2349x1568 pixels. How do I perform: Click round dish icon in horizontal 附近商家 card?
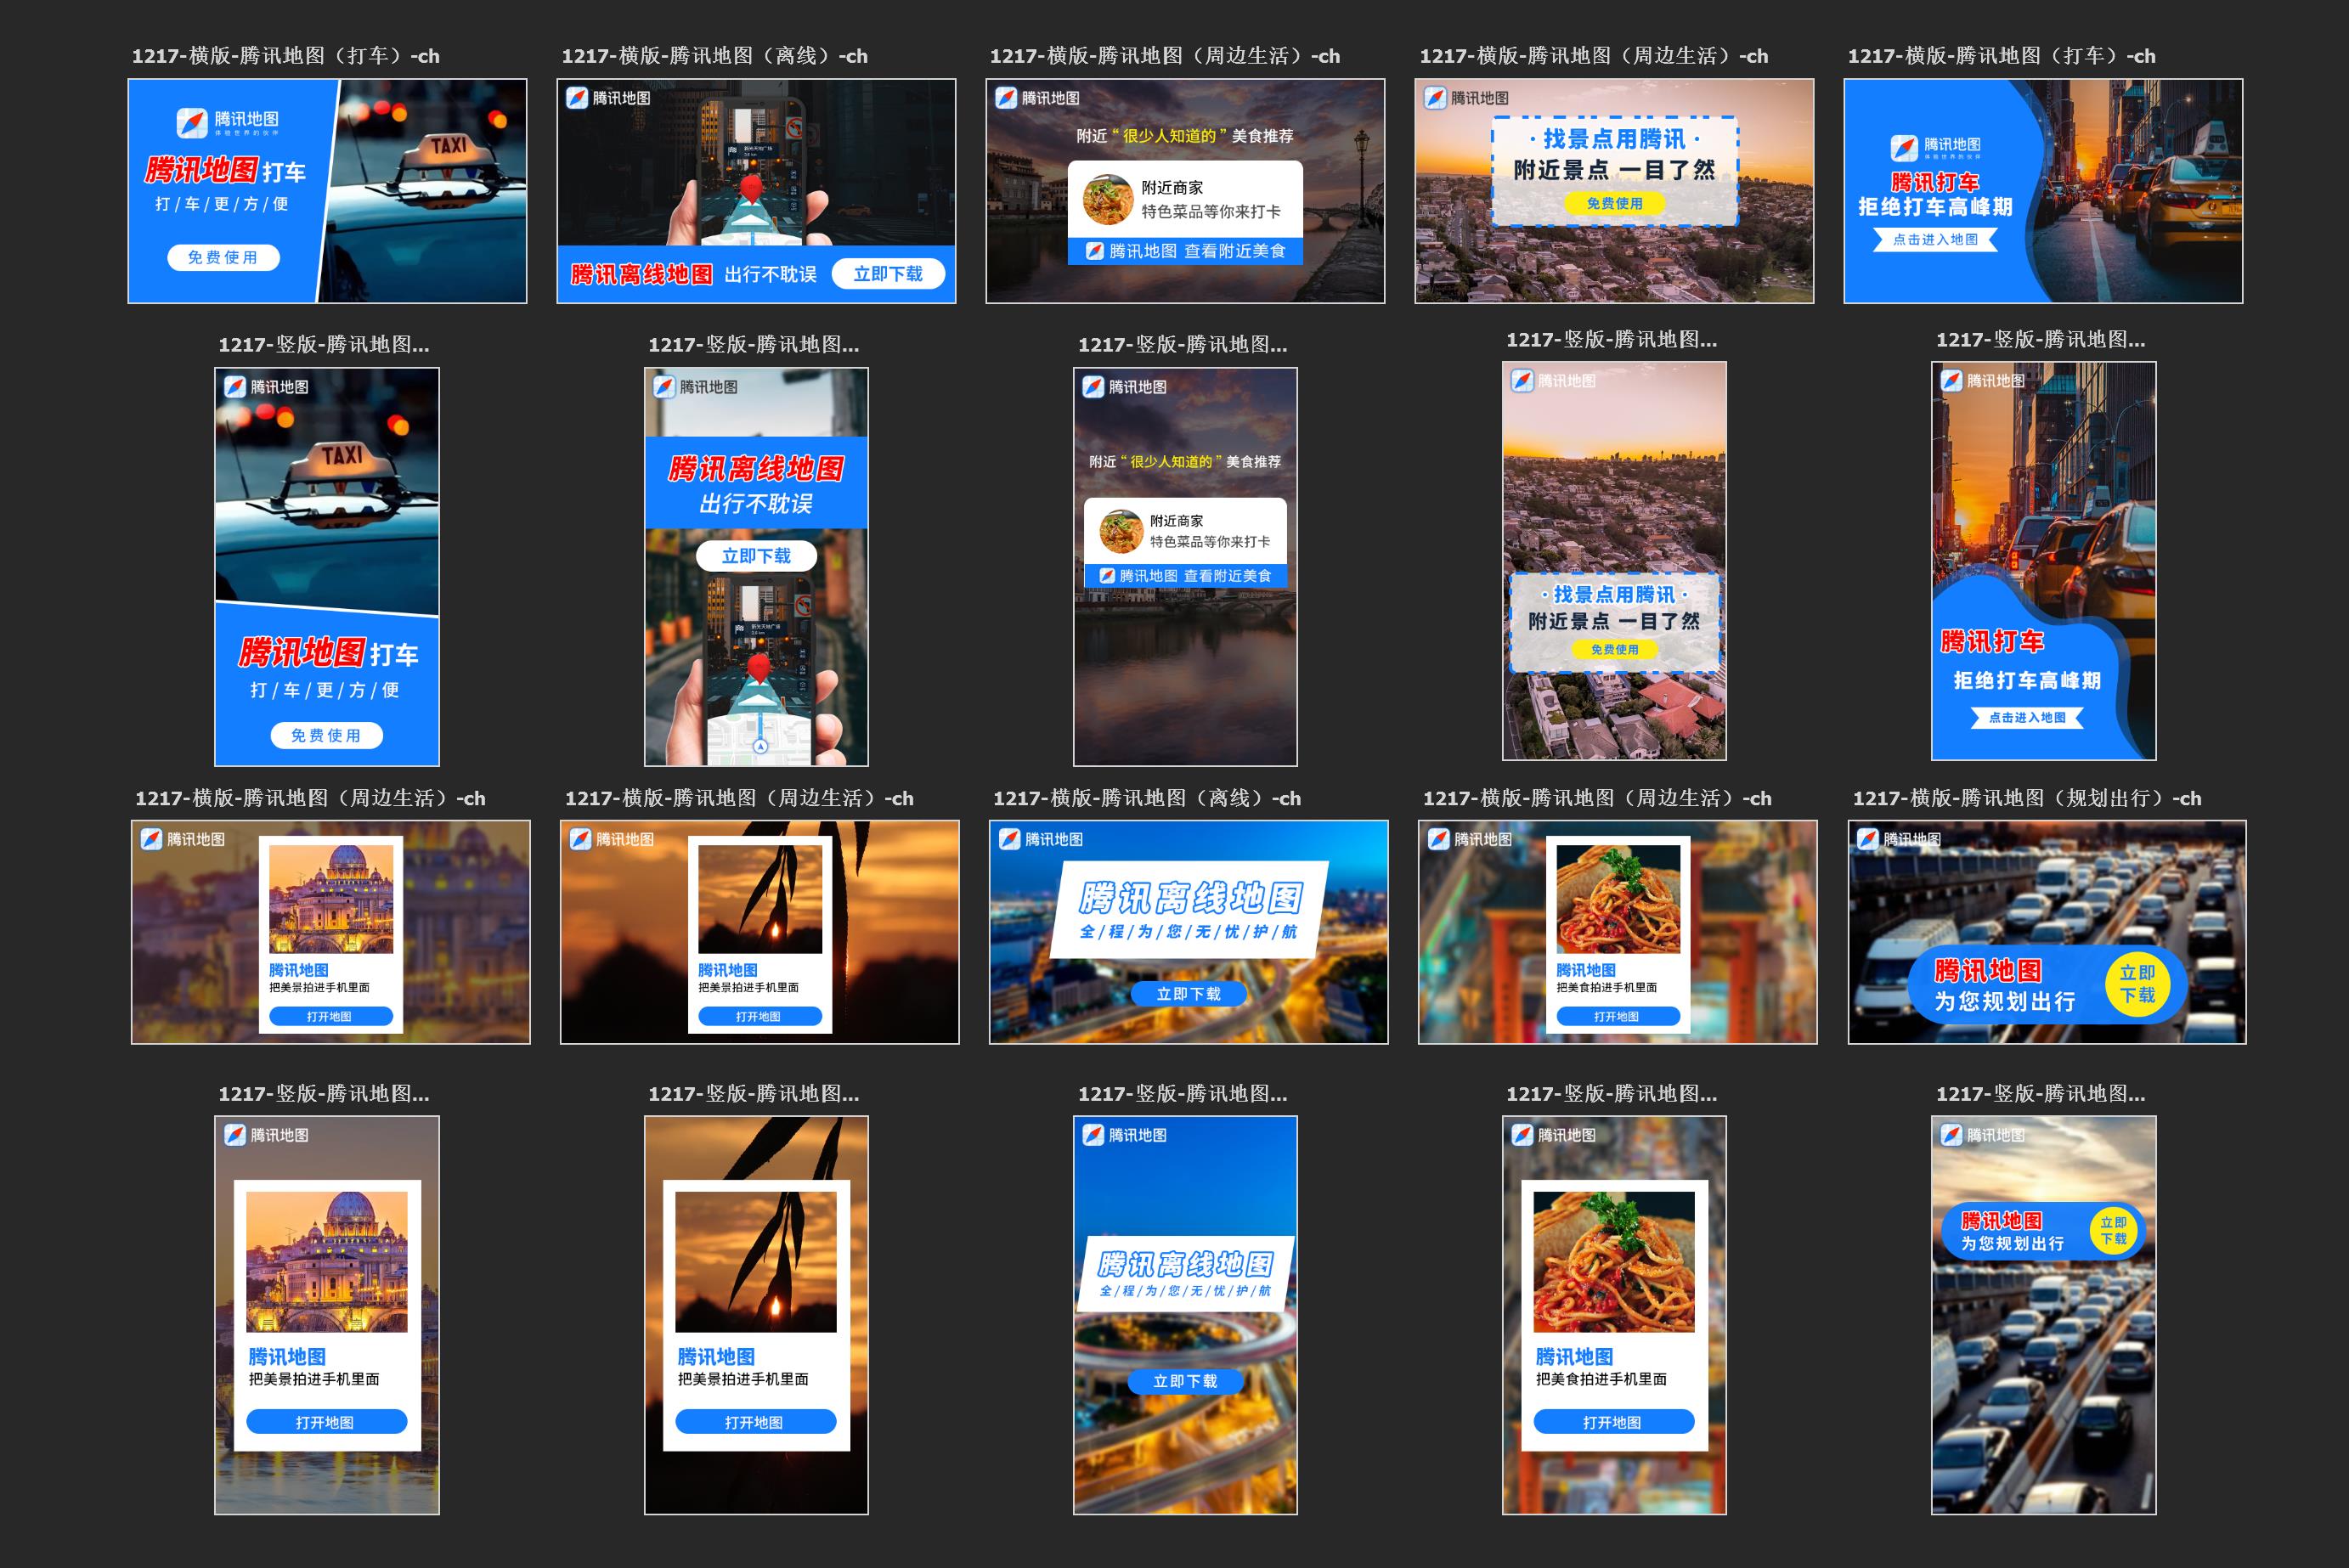1107,199
